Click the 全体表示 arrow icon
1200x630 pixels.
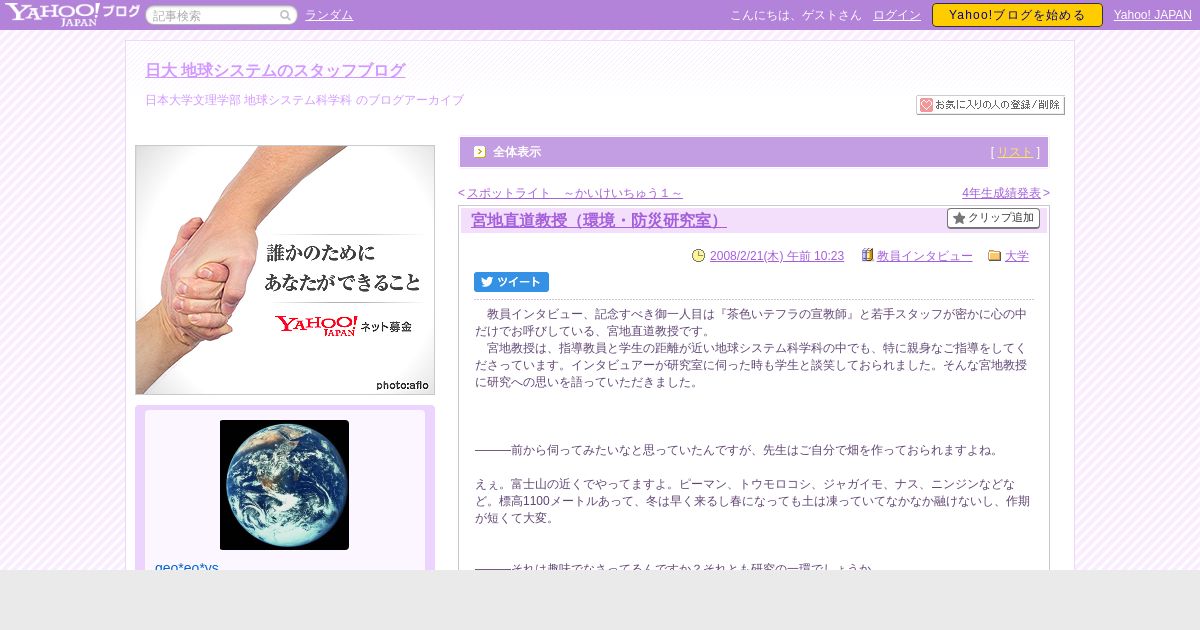pos(480,152)
